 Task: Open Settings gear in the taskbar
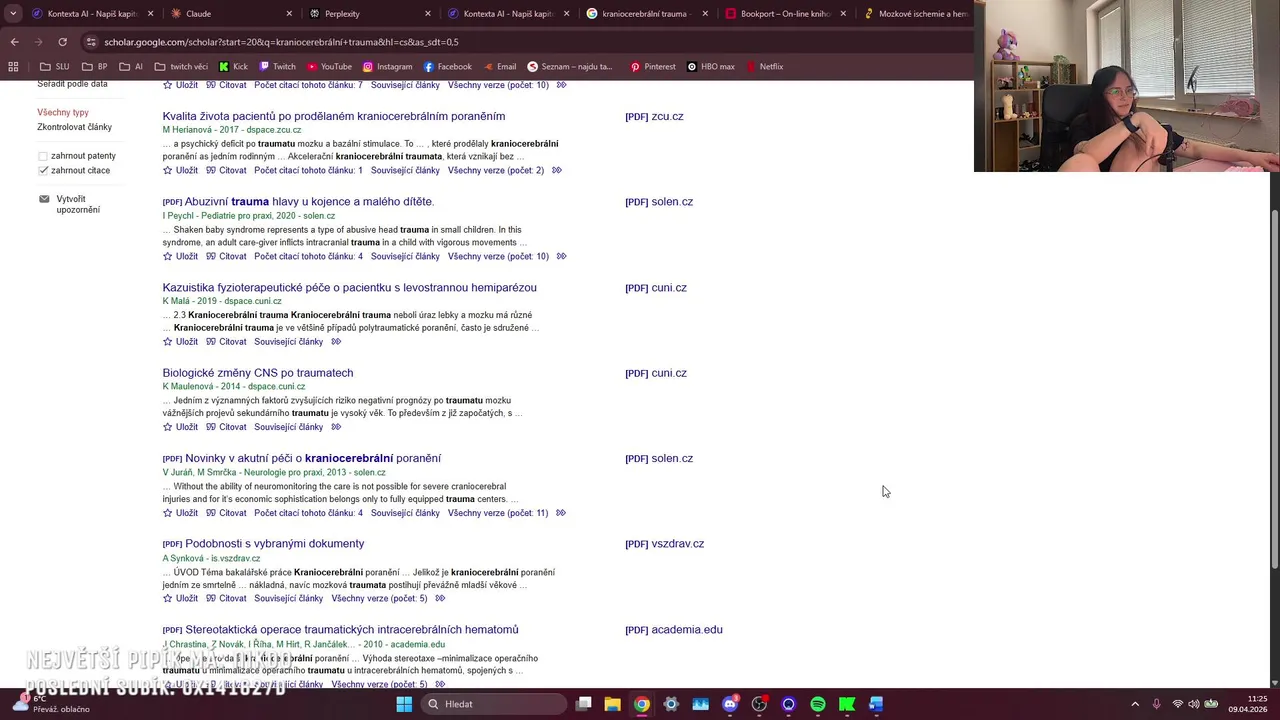671,704
